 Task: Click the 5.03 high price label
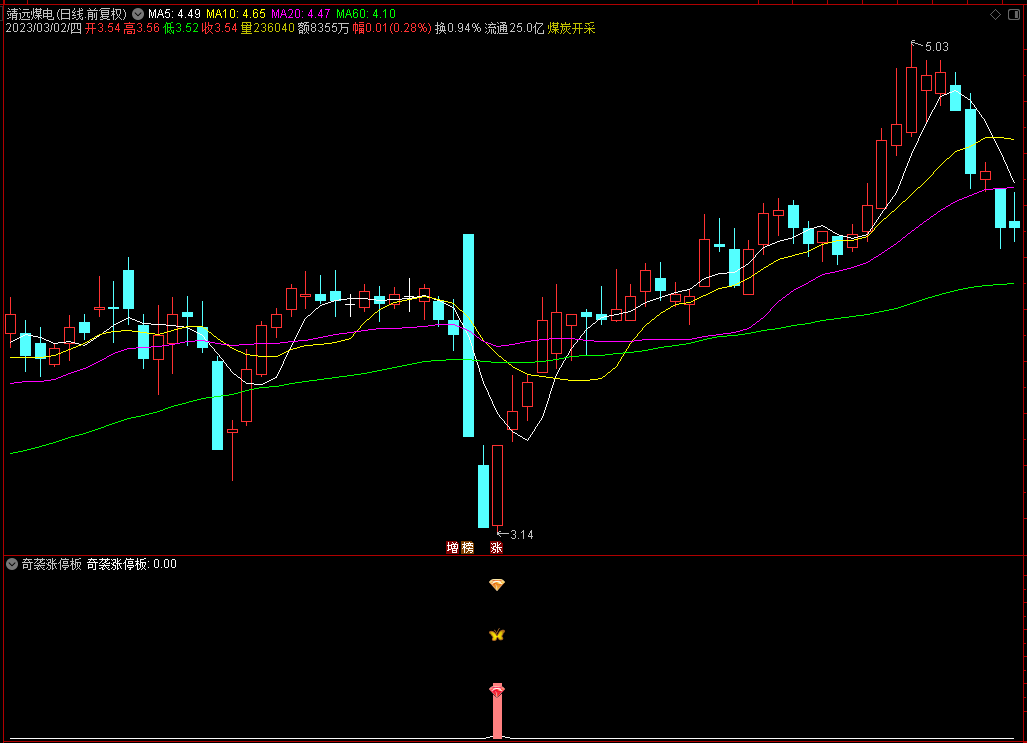pos(936,47)
